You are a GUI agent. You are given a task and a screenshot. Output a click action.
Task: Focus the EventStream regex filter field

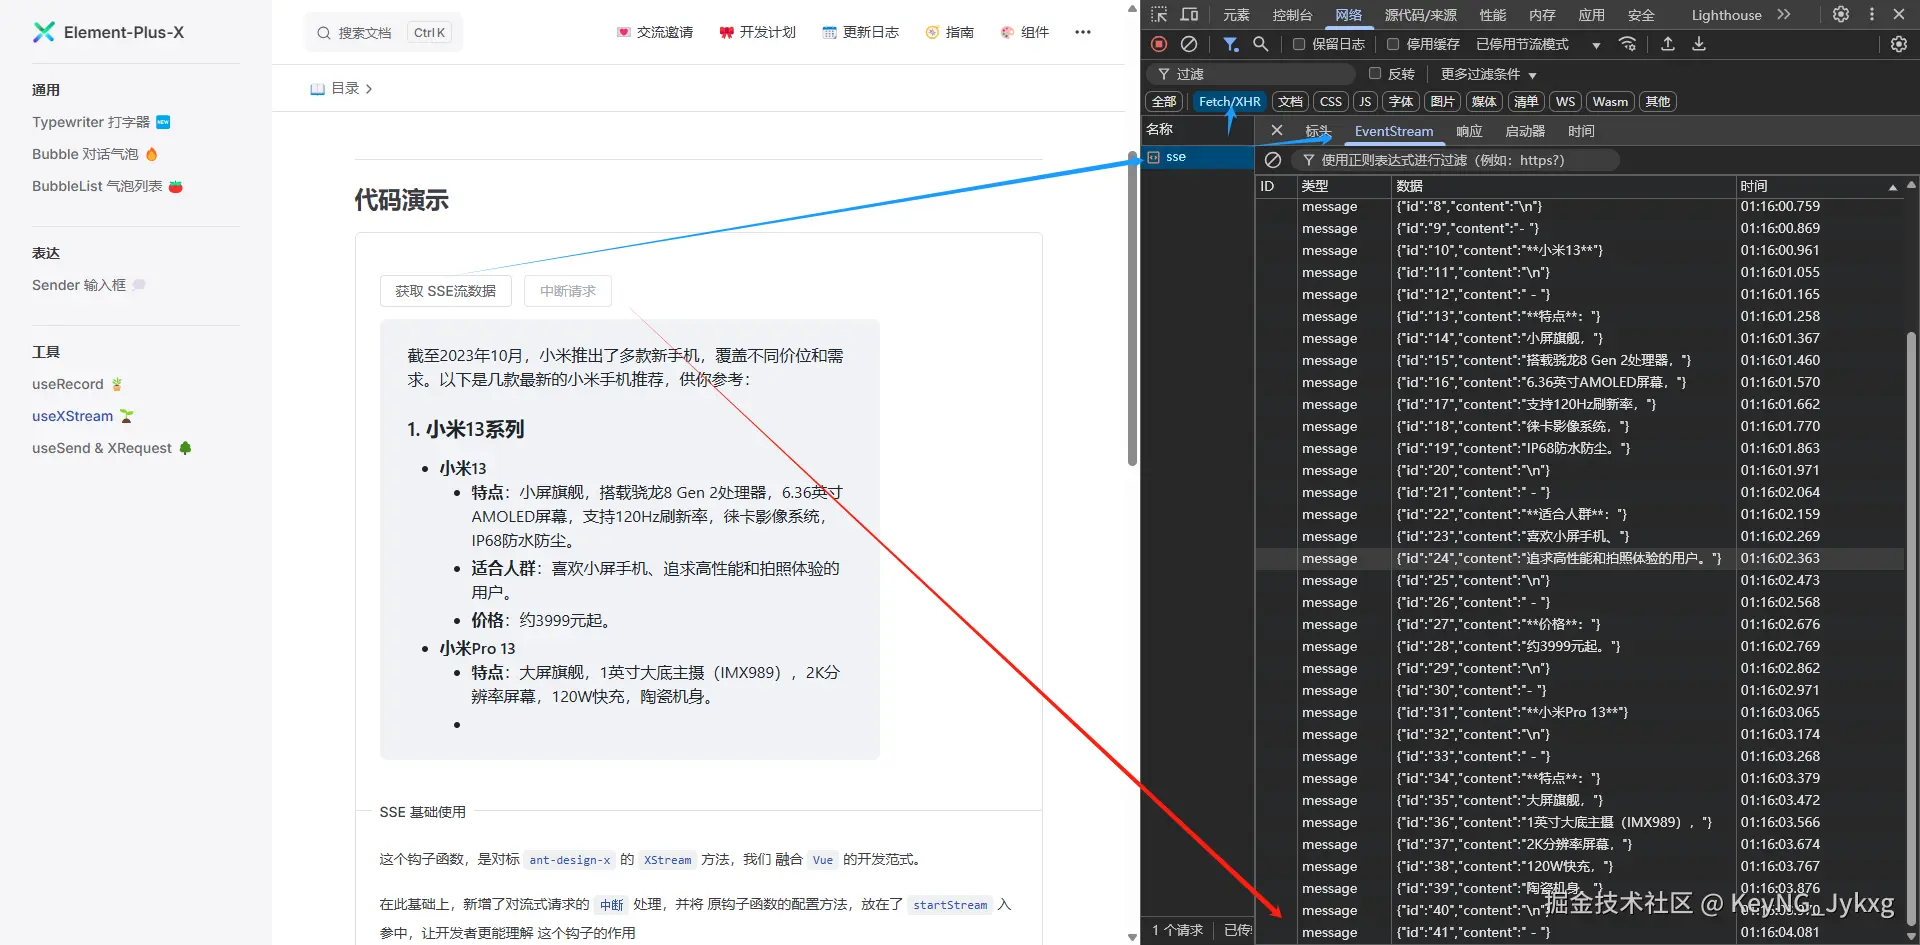click(1454, 160)
